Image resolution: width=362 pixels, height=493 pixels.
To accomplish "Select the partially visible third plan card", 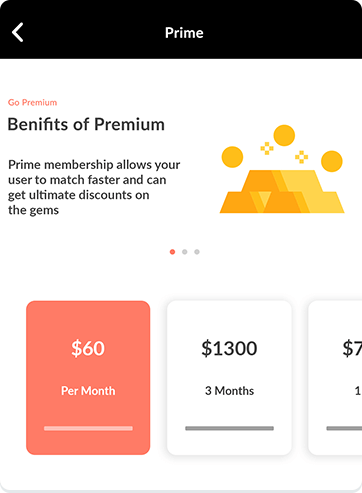I will pyautogui.click(x=335, y=378).
